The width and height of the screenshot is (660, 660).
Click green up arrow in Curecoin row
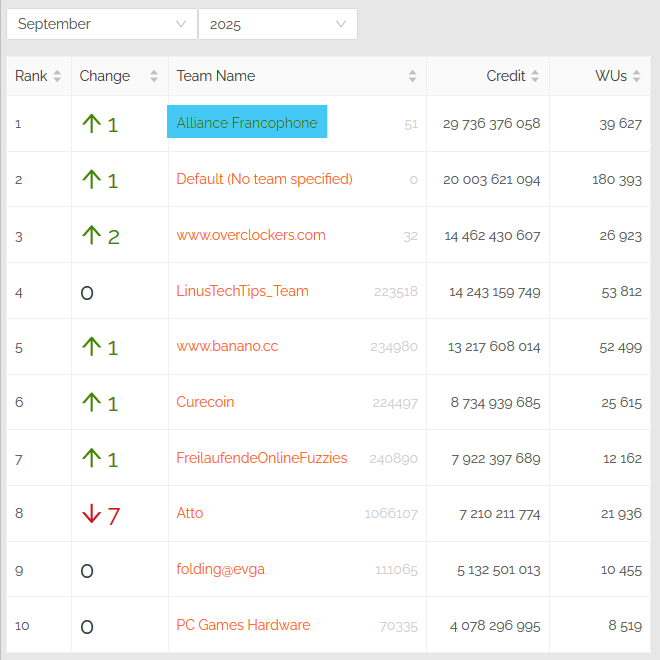click(92, 403)
